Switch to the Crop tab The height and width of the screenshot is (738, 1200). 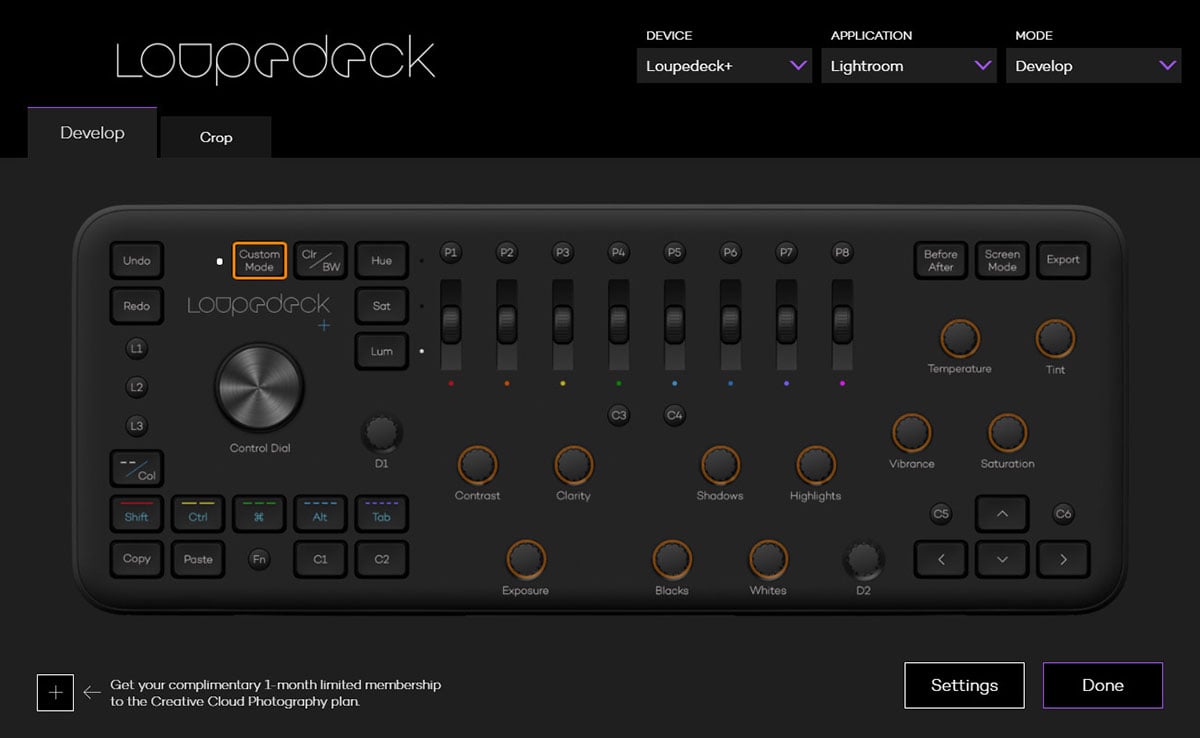pos(216,138)
